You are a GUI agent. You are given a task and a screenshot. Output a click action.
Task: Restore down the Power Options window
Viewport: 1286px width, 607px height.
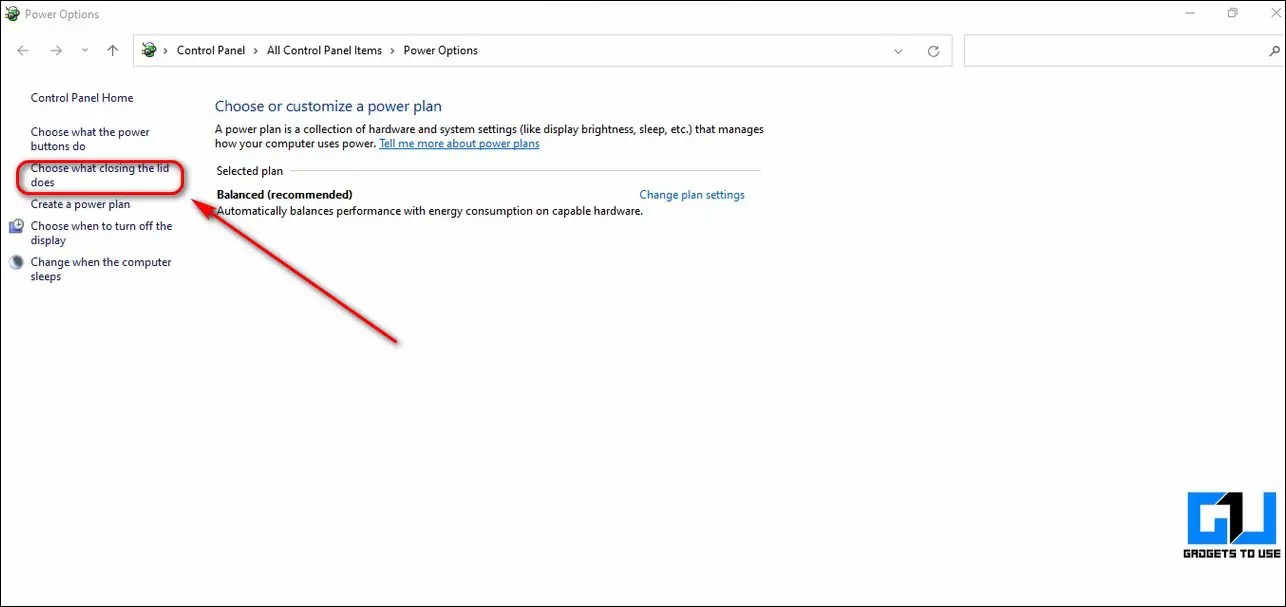coord(1233,14)
